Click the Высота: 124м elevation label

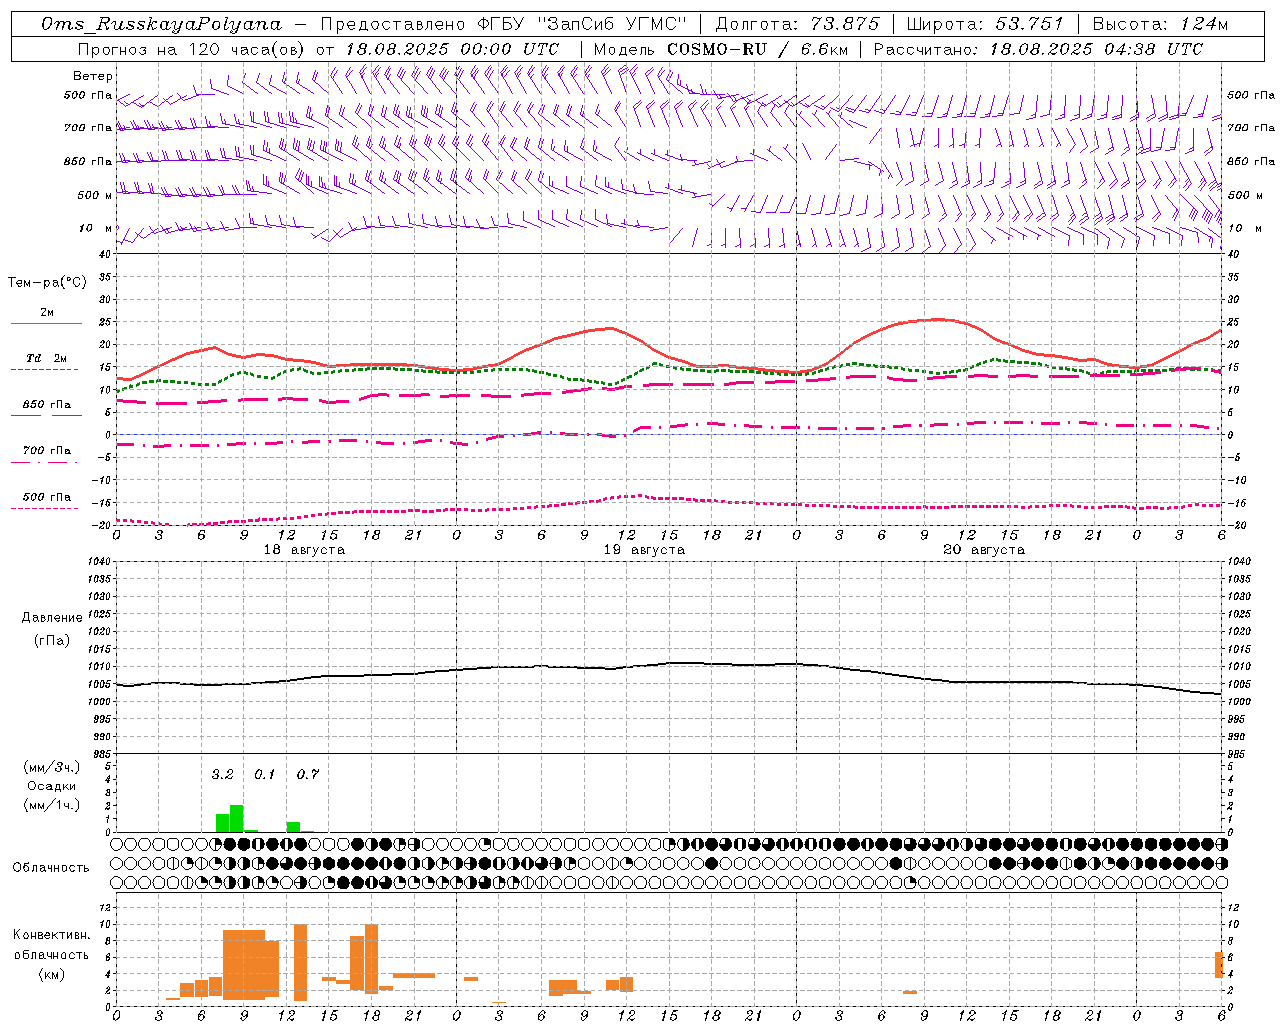pyautogui.click(x=1160, y=24)
